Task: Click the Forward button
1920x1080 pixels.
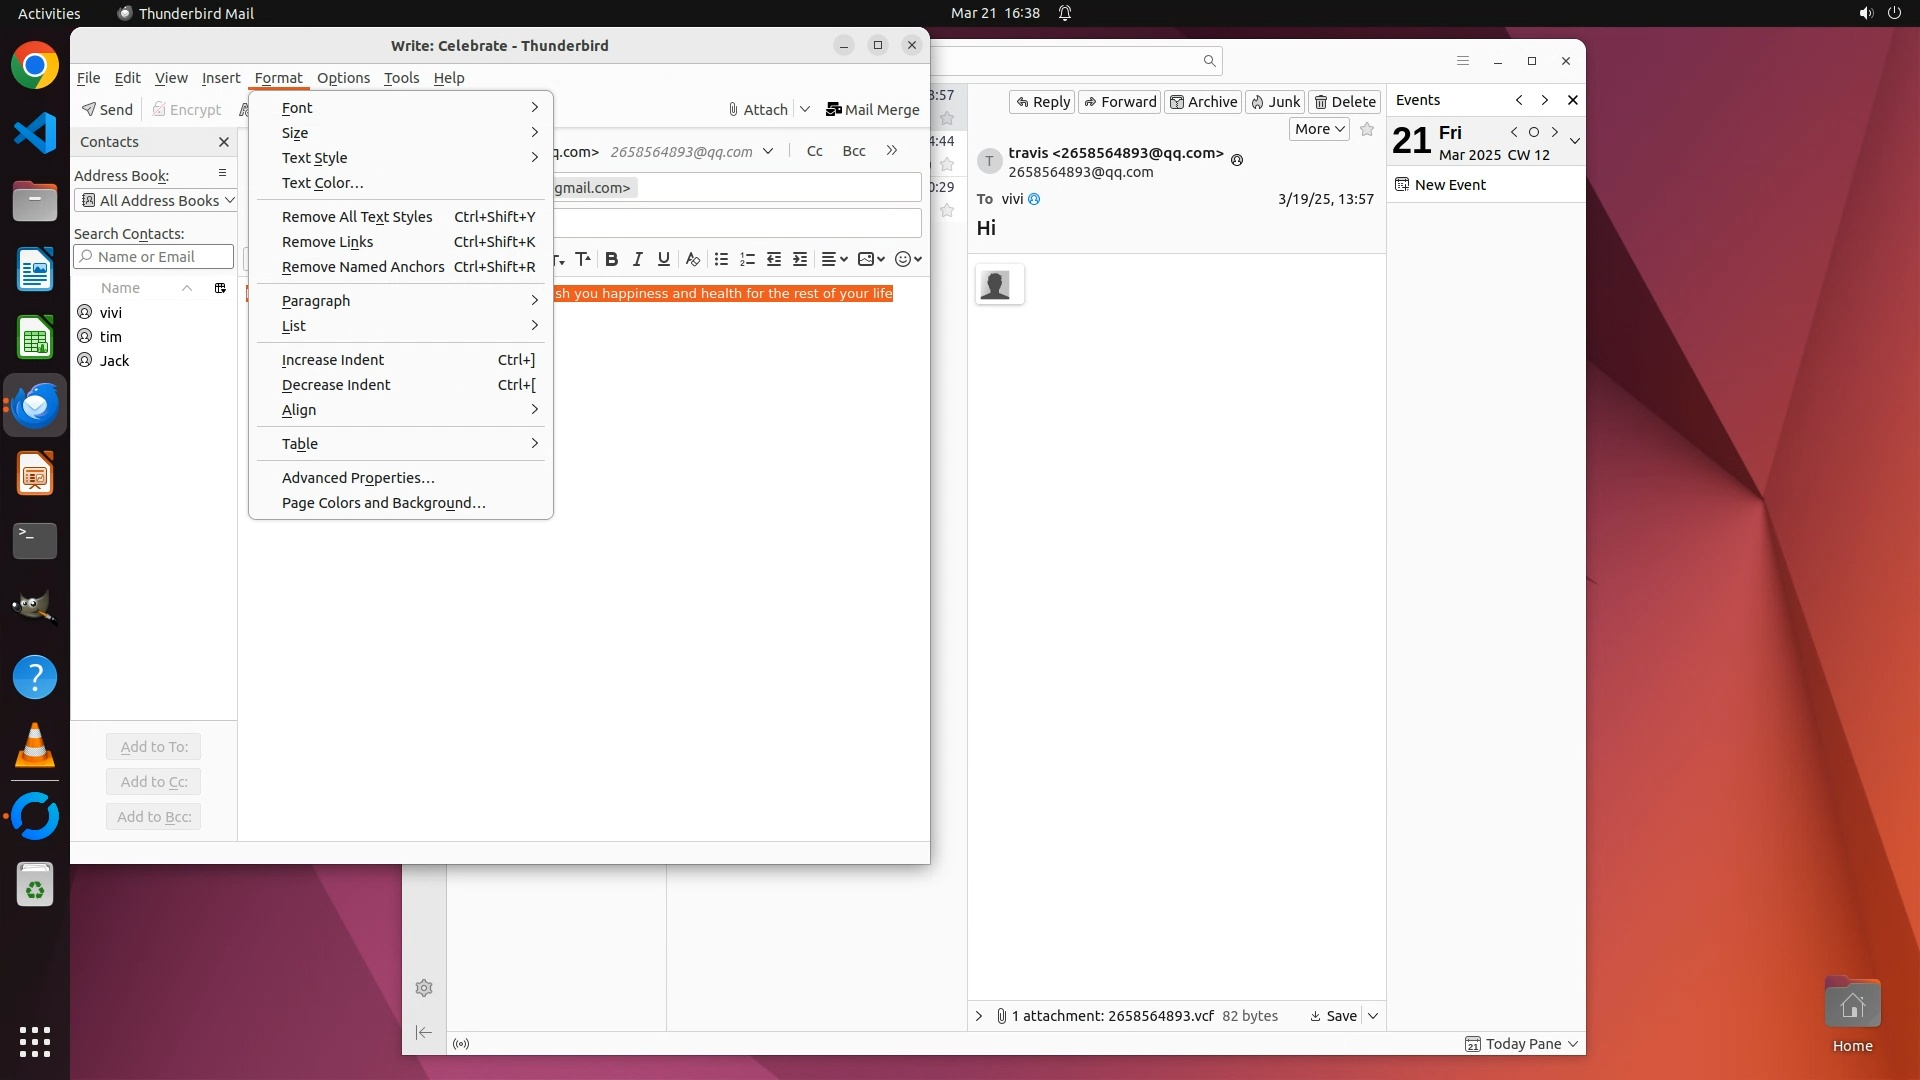Action: [1119, 101]
